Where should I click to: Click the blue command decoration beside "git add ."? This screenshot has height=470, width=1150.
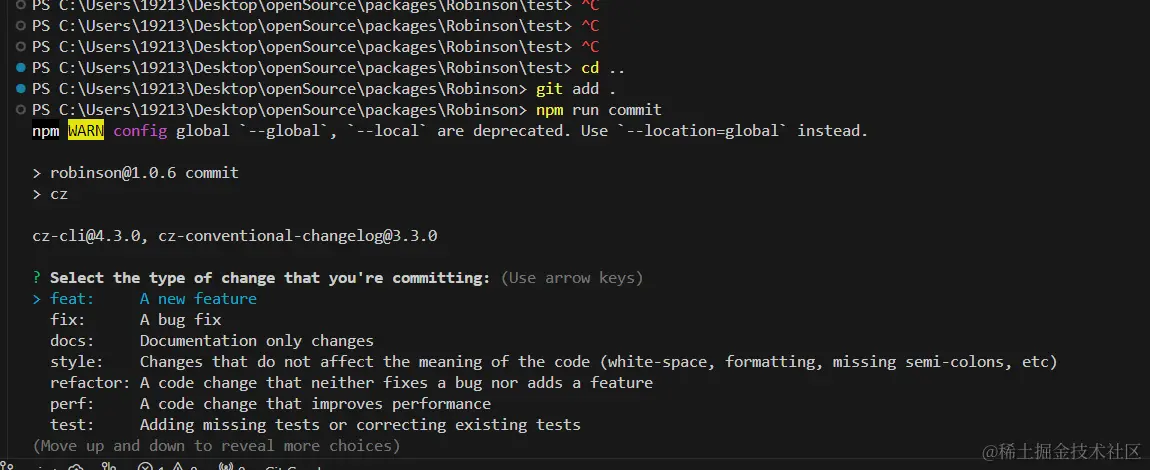click(22, 89)
